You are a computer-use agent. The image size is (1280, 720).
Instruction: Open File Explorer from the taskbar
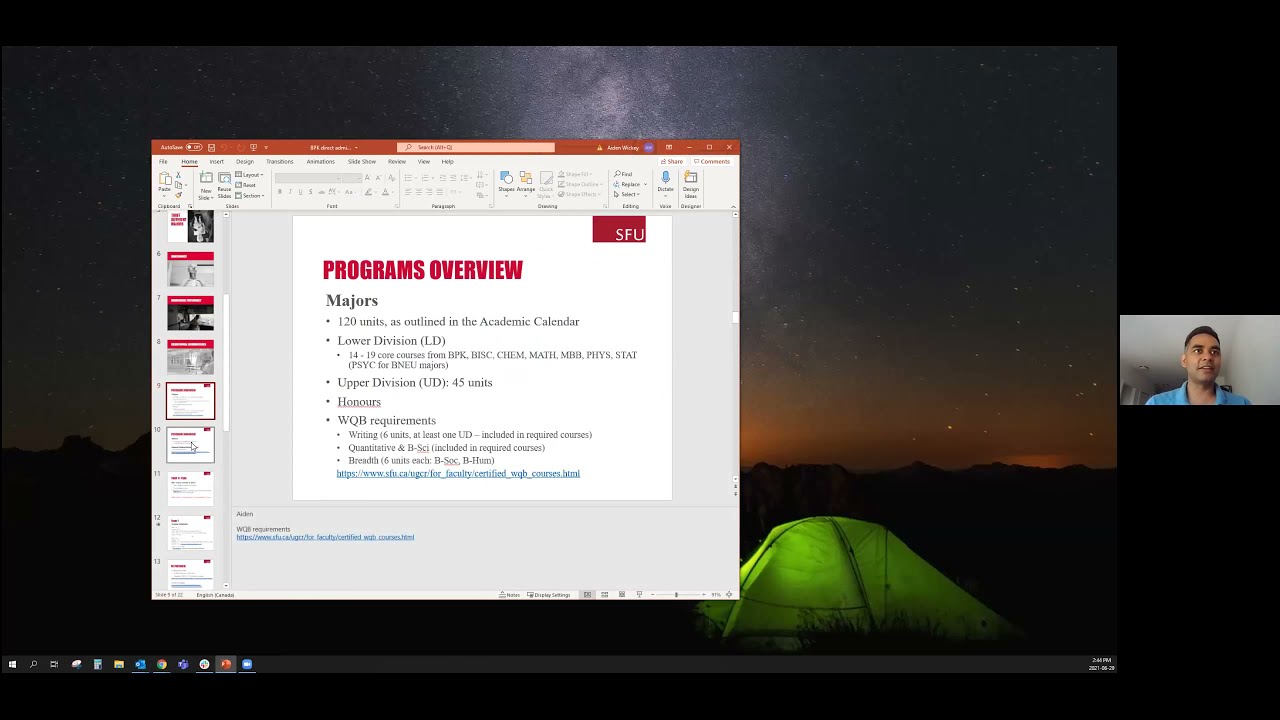coord(119,664)
